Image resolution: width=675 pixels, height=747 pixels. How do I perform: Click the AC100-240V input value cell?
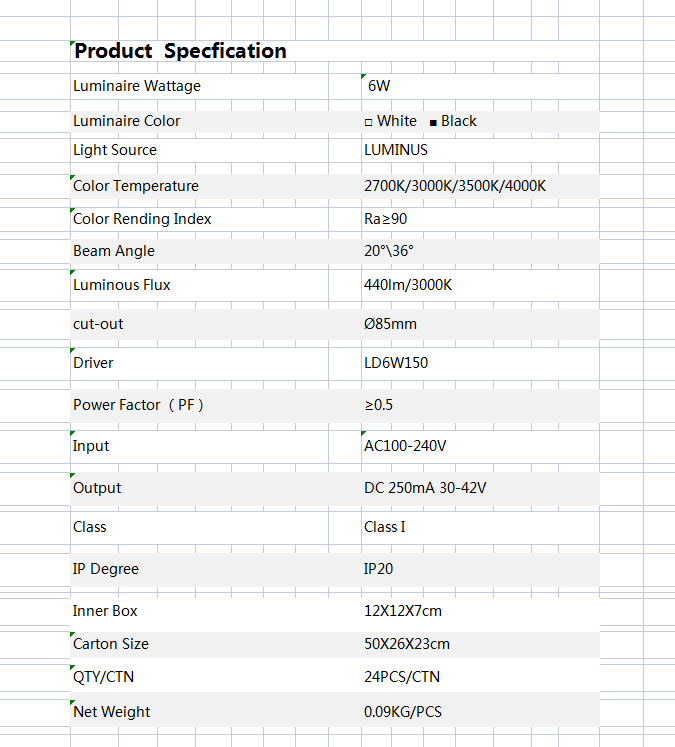pyautogui.click(x=405, y=446)
